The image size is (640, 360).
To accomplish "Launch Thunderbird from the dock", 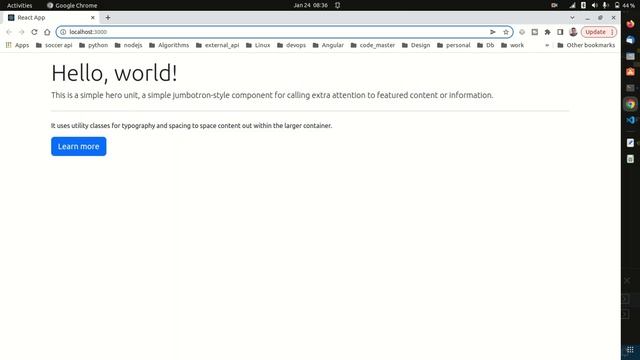I will point(630,40).
